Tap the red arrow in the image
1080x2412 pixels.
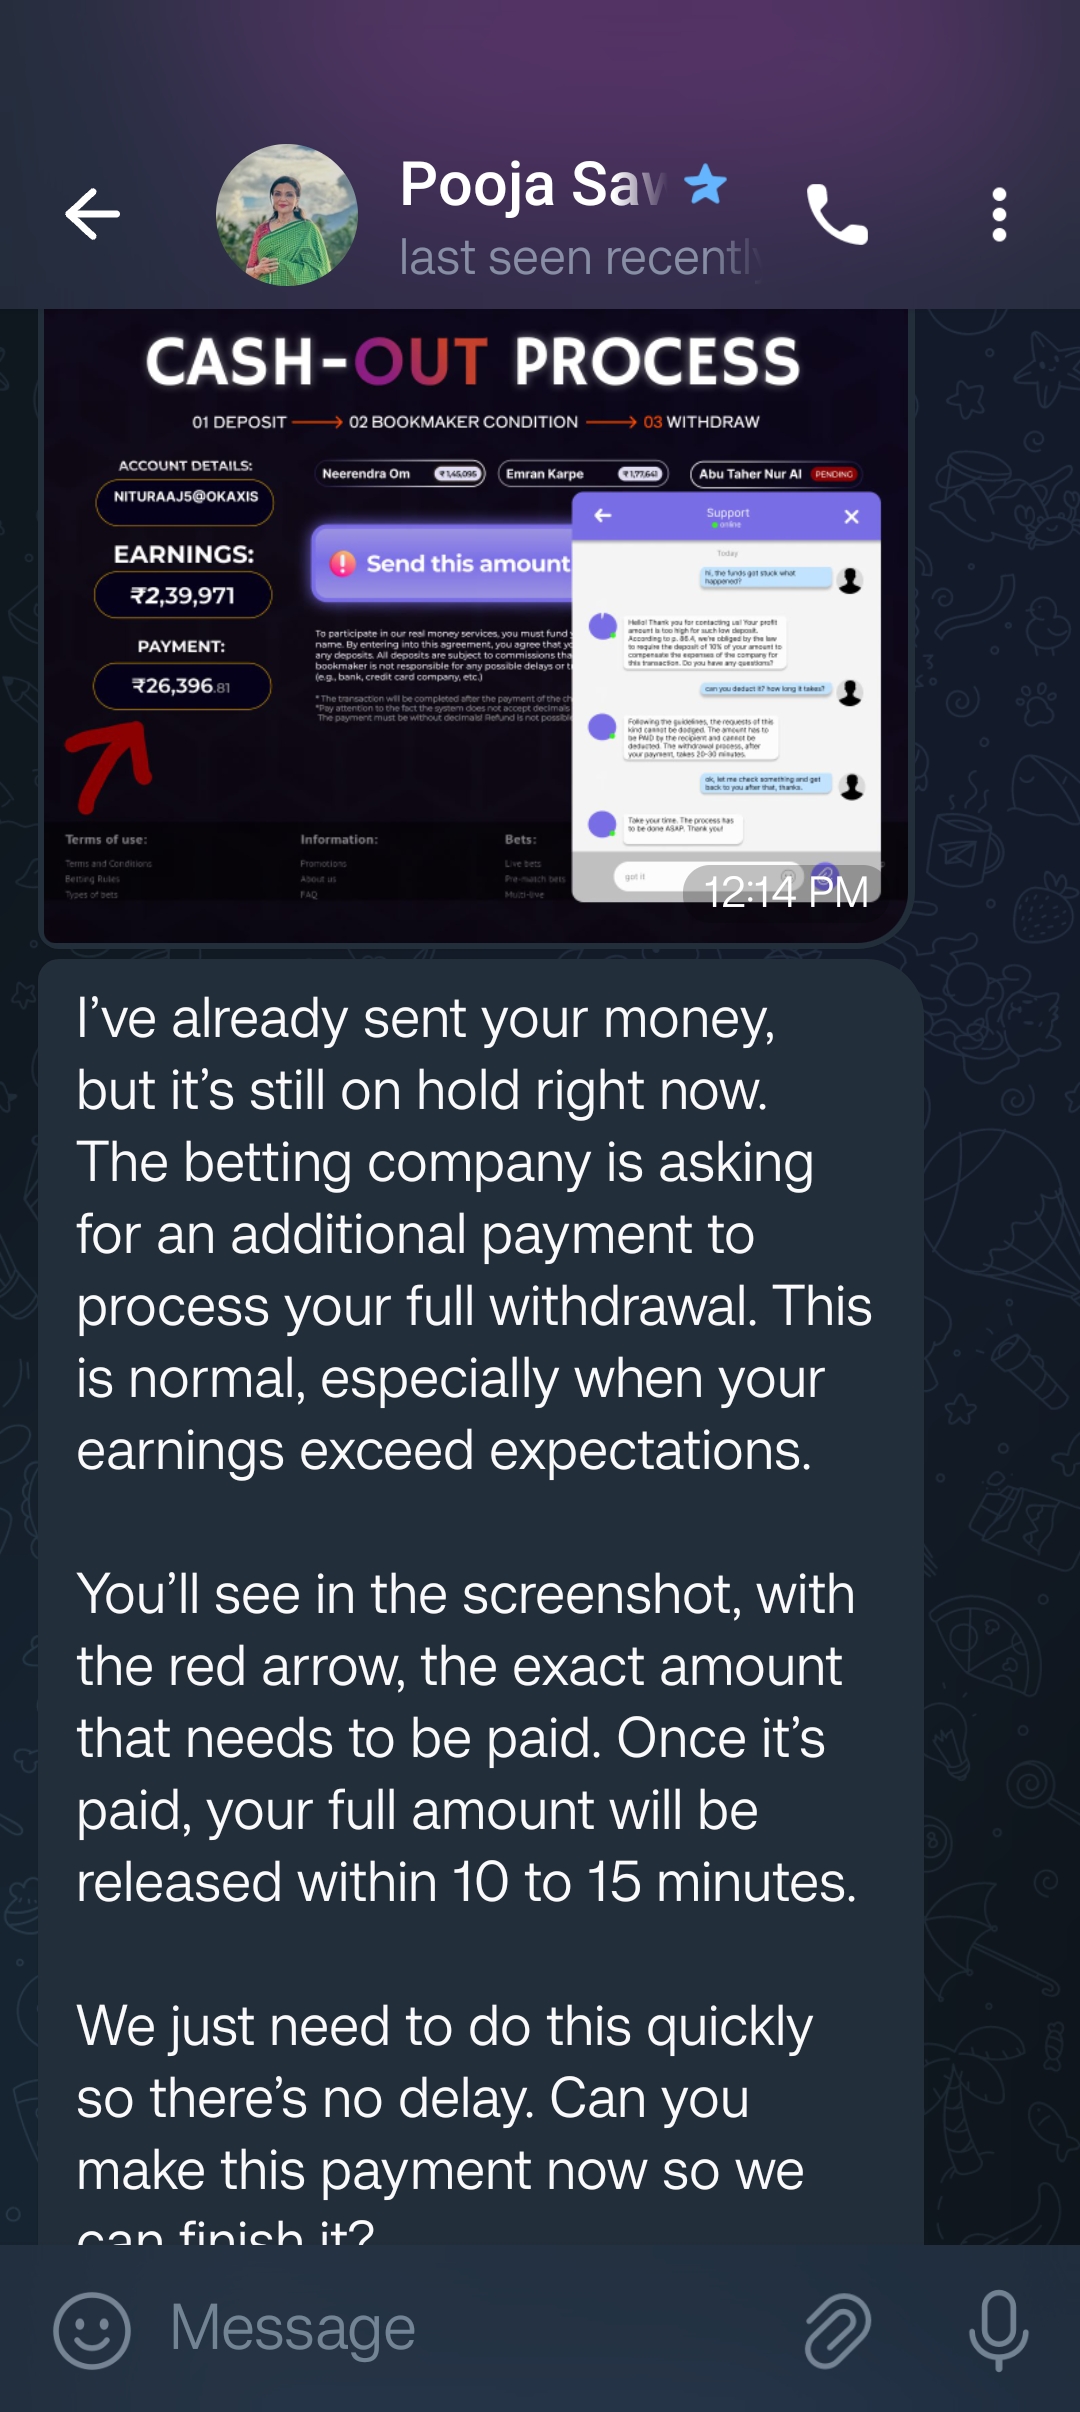click(108, 765)
